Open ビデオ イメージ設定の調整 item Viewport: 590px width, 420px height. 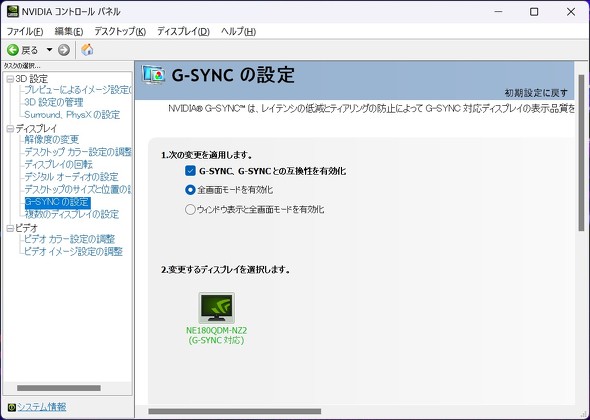pos(73,252)
